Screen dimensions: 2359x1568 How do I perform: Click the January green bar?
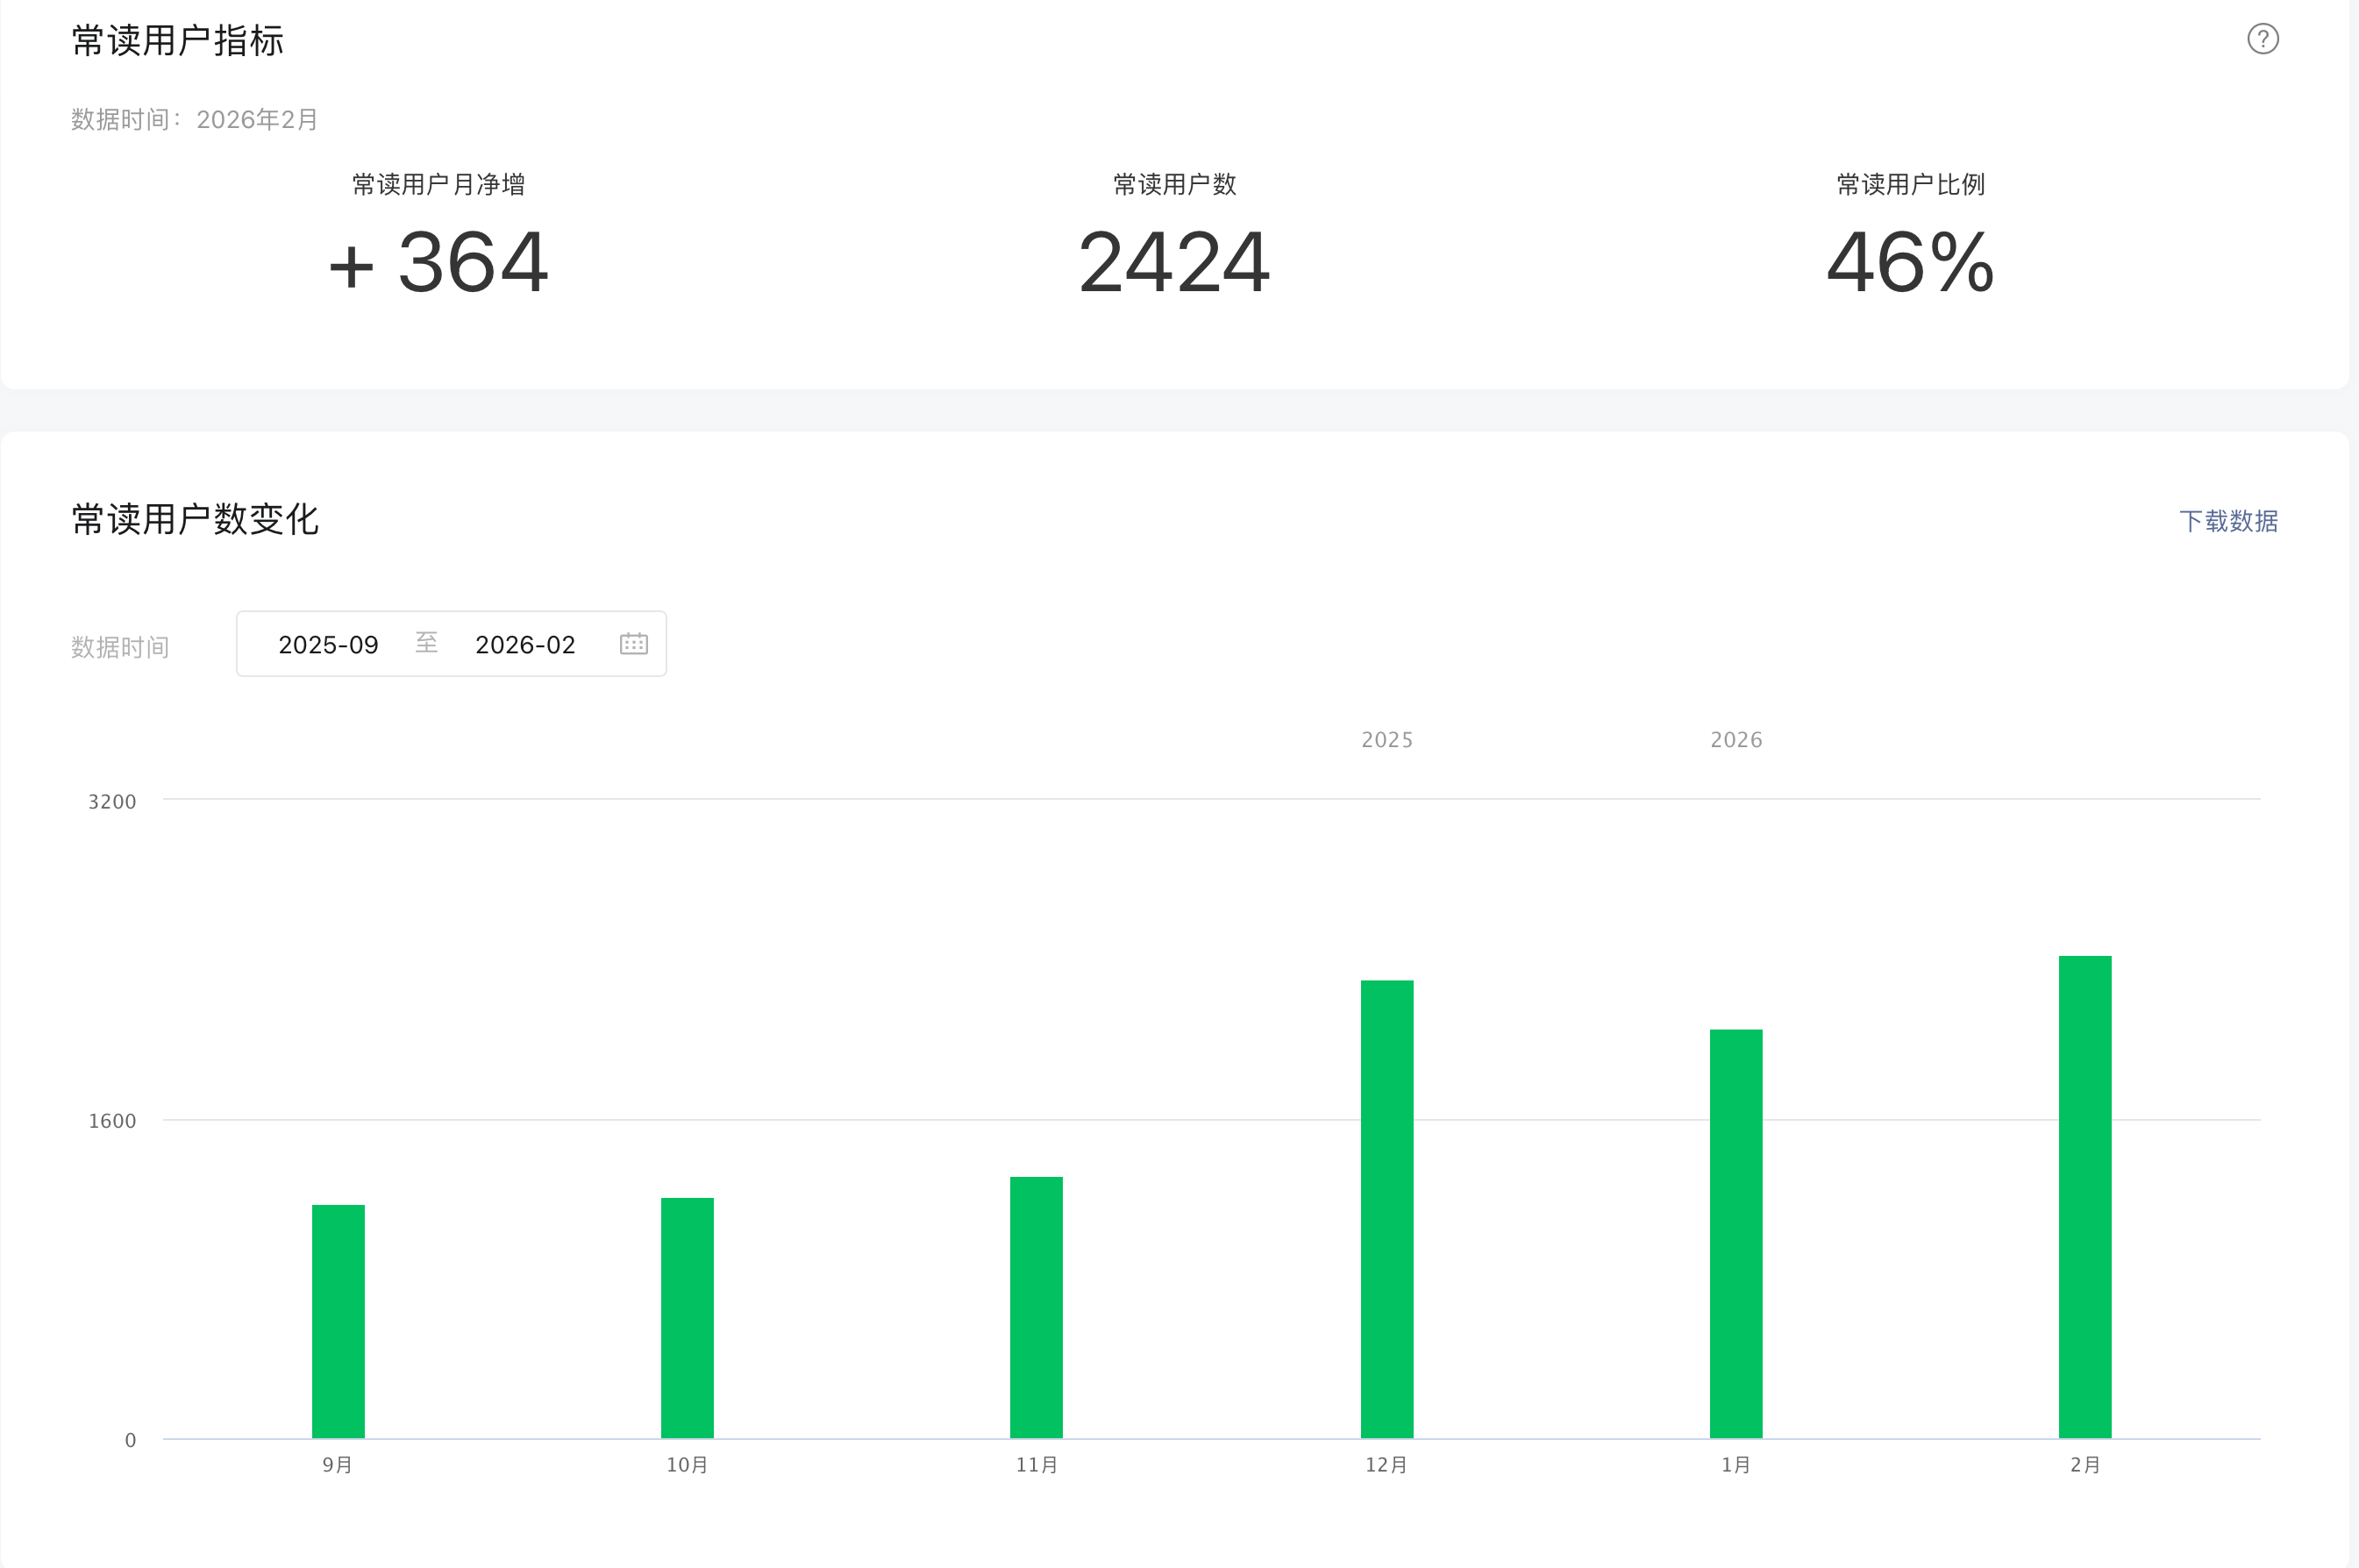[1735, 1232]
